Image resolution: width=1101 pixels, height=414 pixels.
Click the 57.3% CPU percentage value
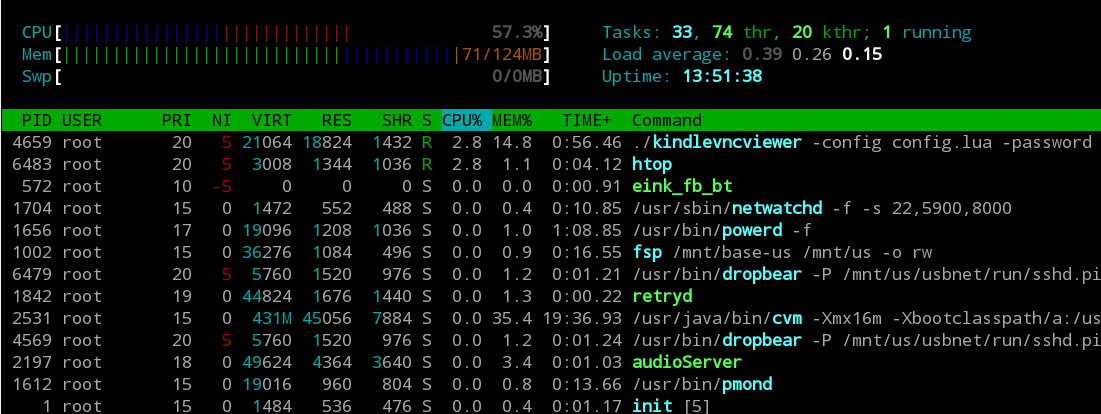coord(517,32)
